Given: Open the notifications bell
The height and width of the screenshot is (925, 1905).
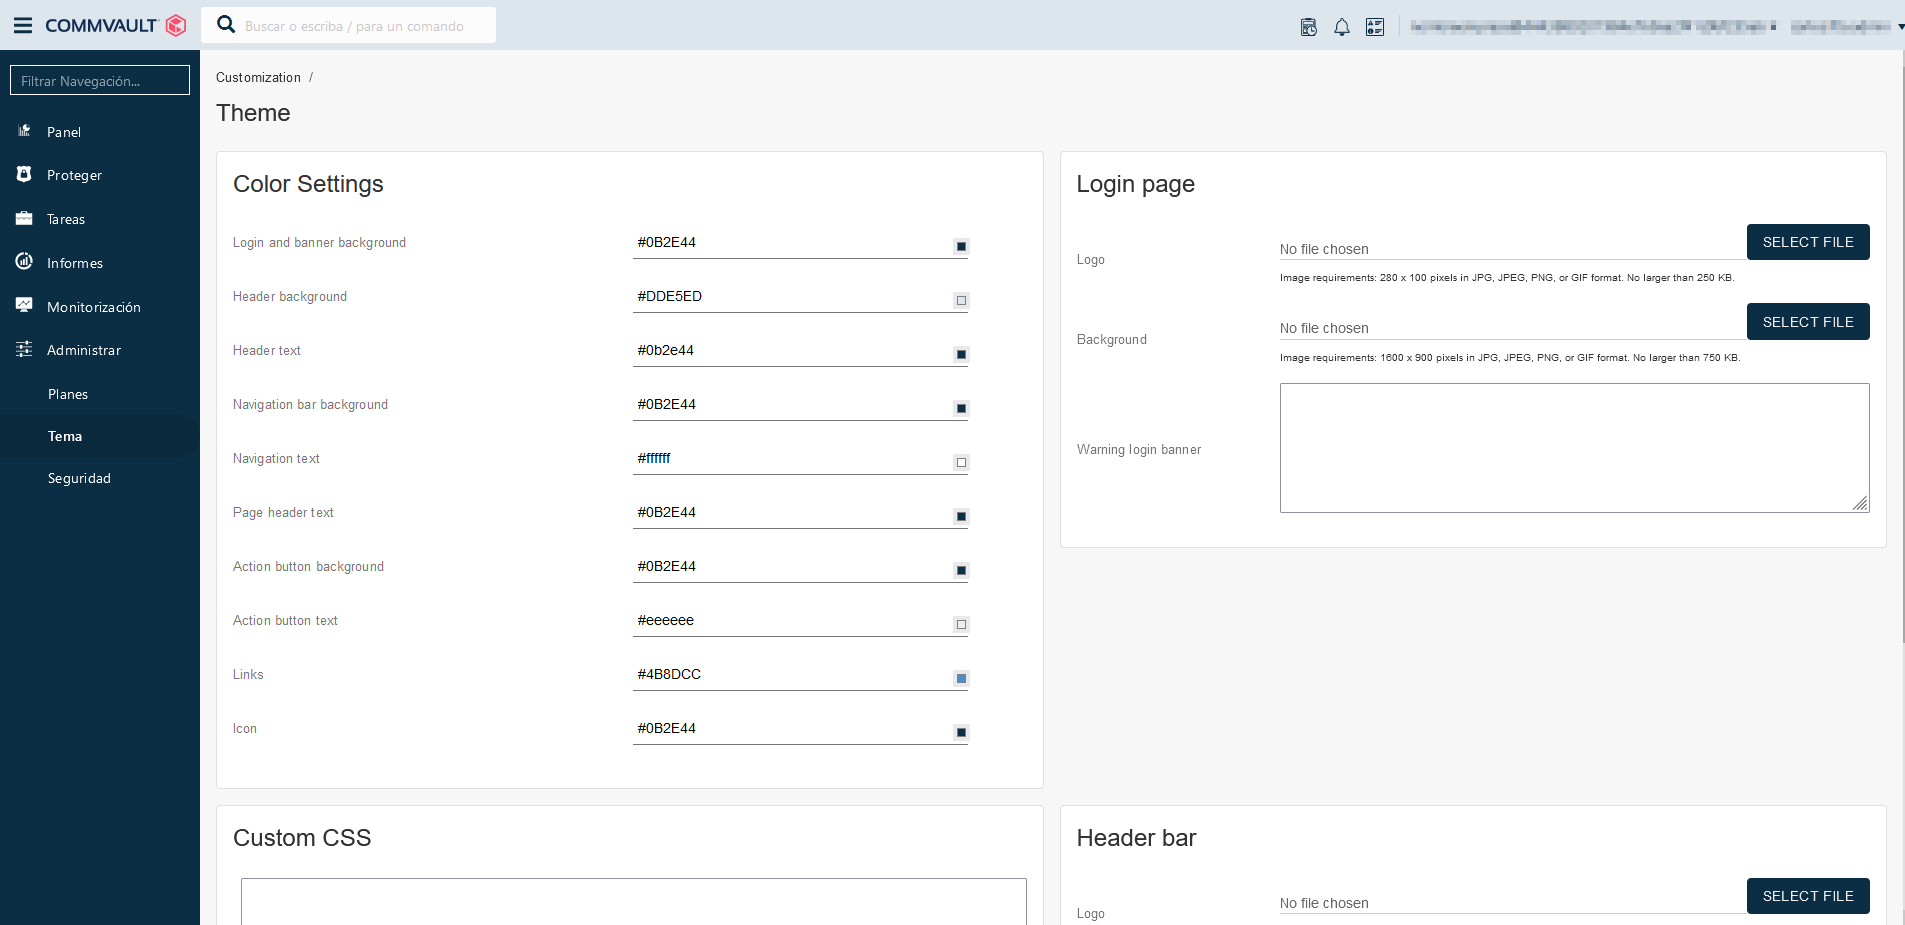Looking at the screenshot, I should (1342, 27).
